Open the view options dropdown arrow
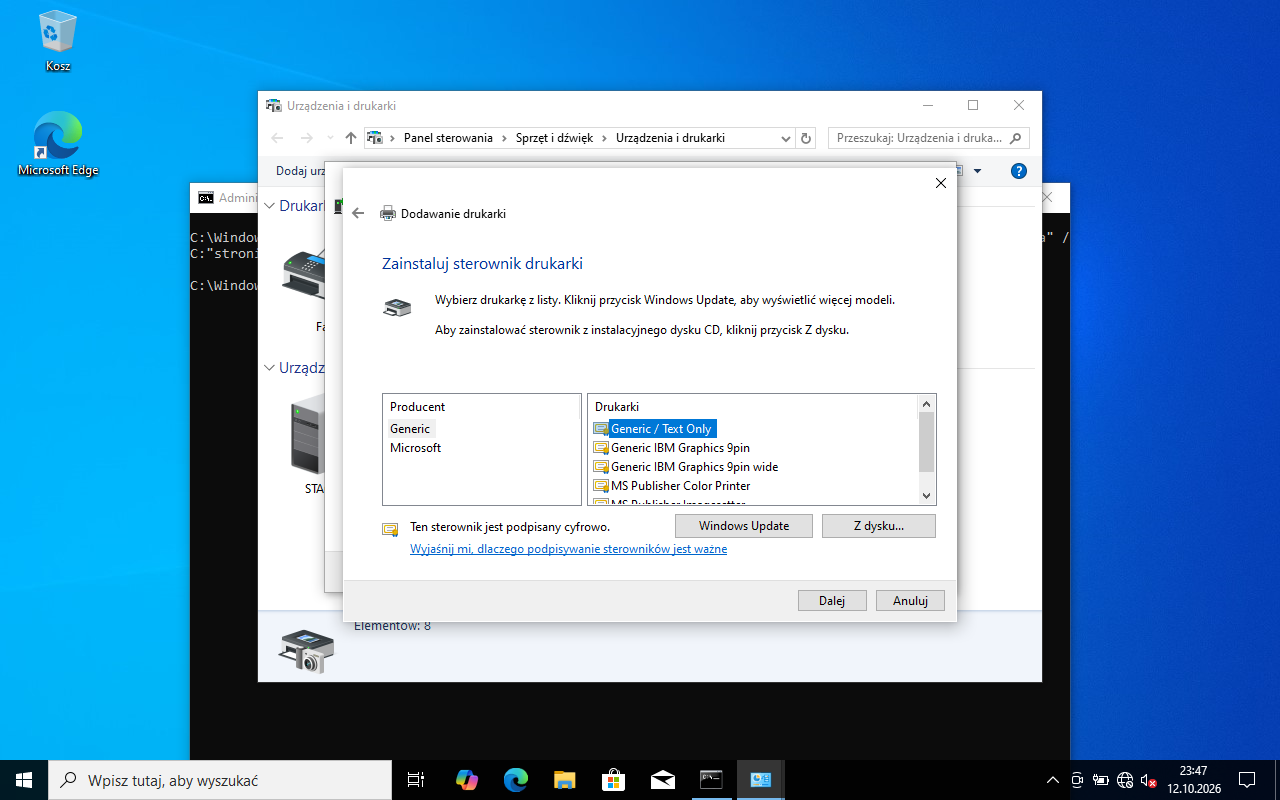Viewport: 1280px width, 800px height. [977, 171]
